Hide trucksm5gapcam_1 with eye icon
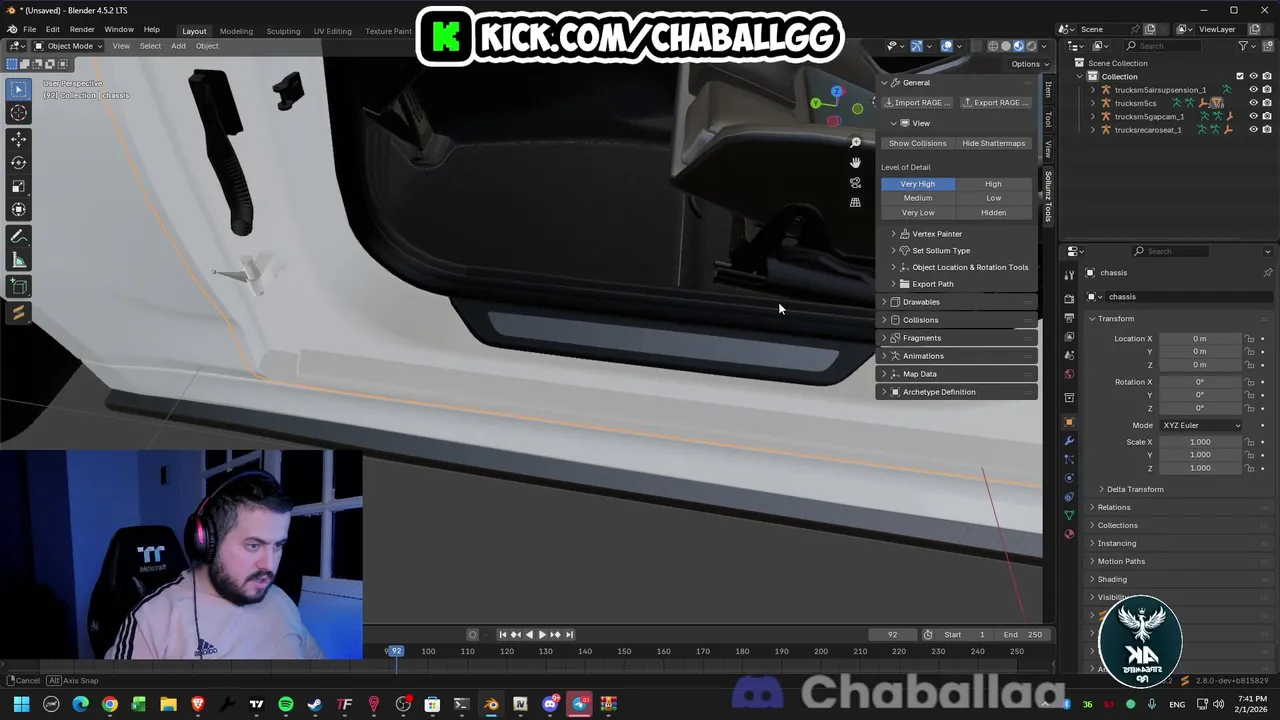This screenshot has width=1280, height=720. point(1254,116)
